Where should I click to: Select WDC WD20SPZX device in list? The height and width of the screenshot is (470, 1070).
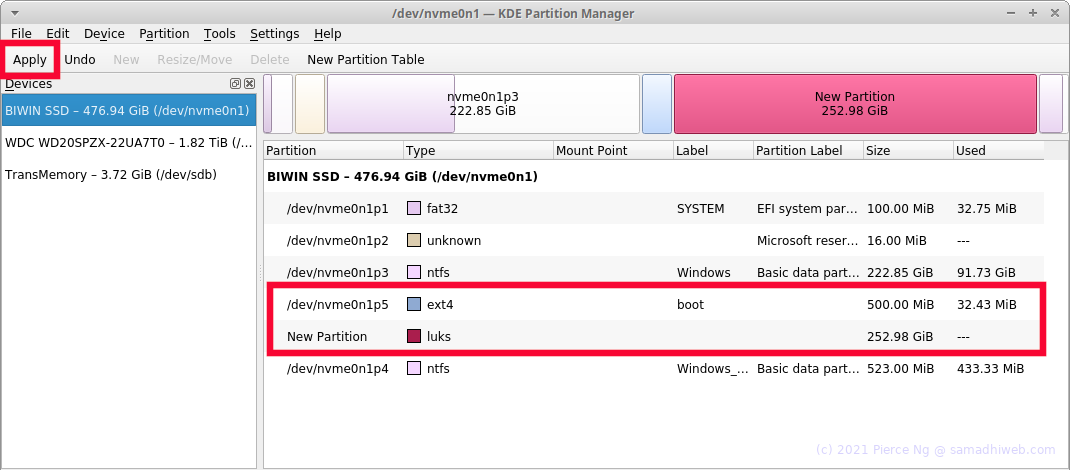point(129,143)
